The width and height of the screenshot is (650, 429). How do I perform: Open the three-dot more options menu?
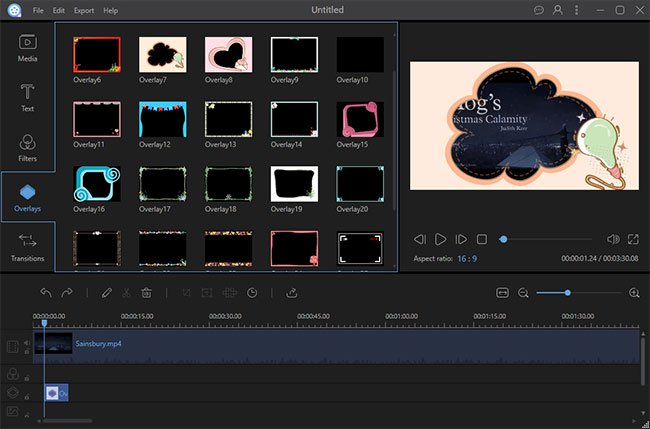(x=576, y=10)
